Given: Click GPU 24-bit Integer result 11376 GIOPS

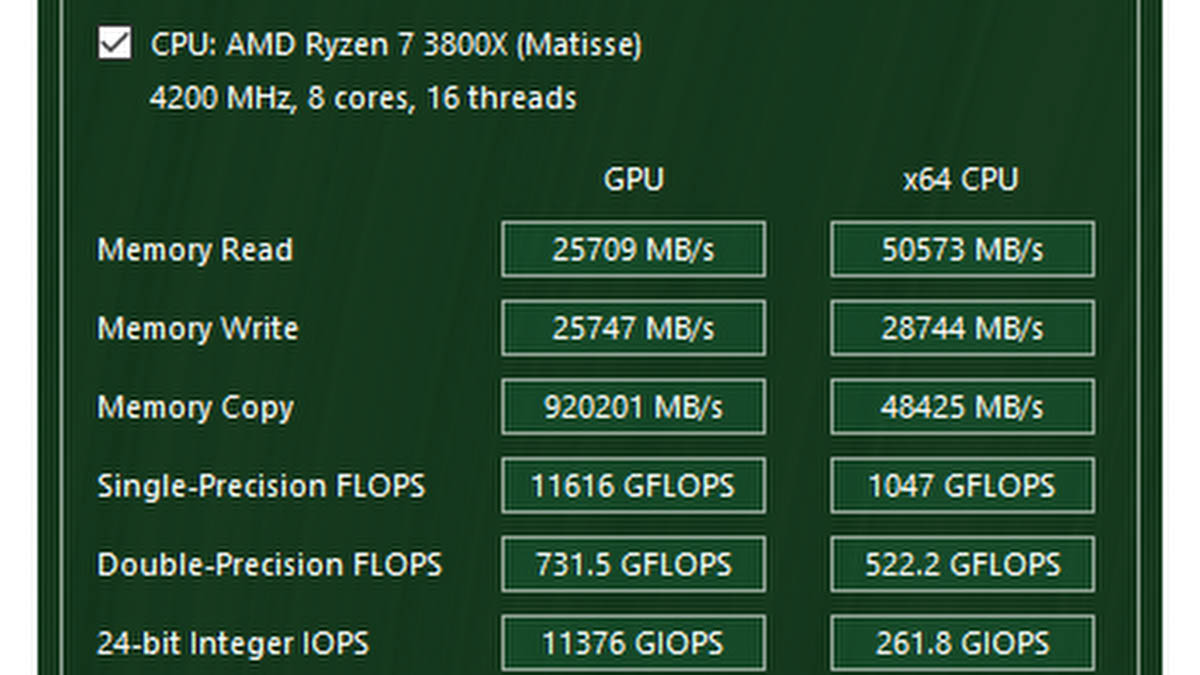Looking at the screenshot, I should (633, 643).
